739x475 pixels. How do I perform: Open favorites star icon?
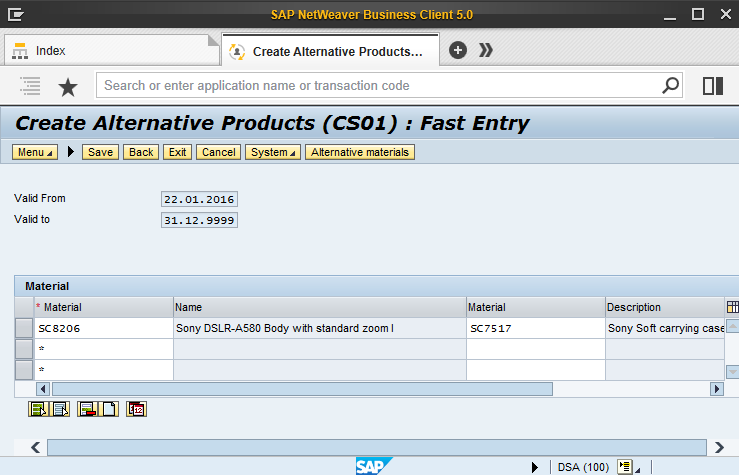[x=68, y=87]
